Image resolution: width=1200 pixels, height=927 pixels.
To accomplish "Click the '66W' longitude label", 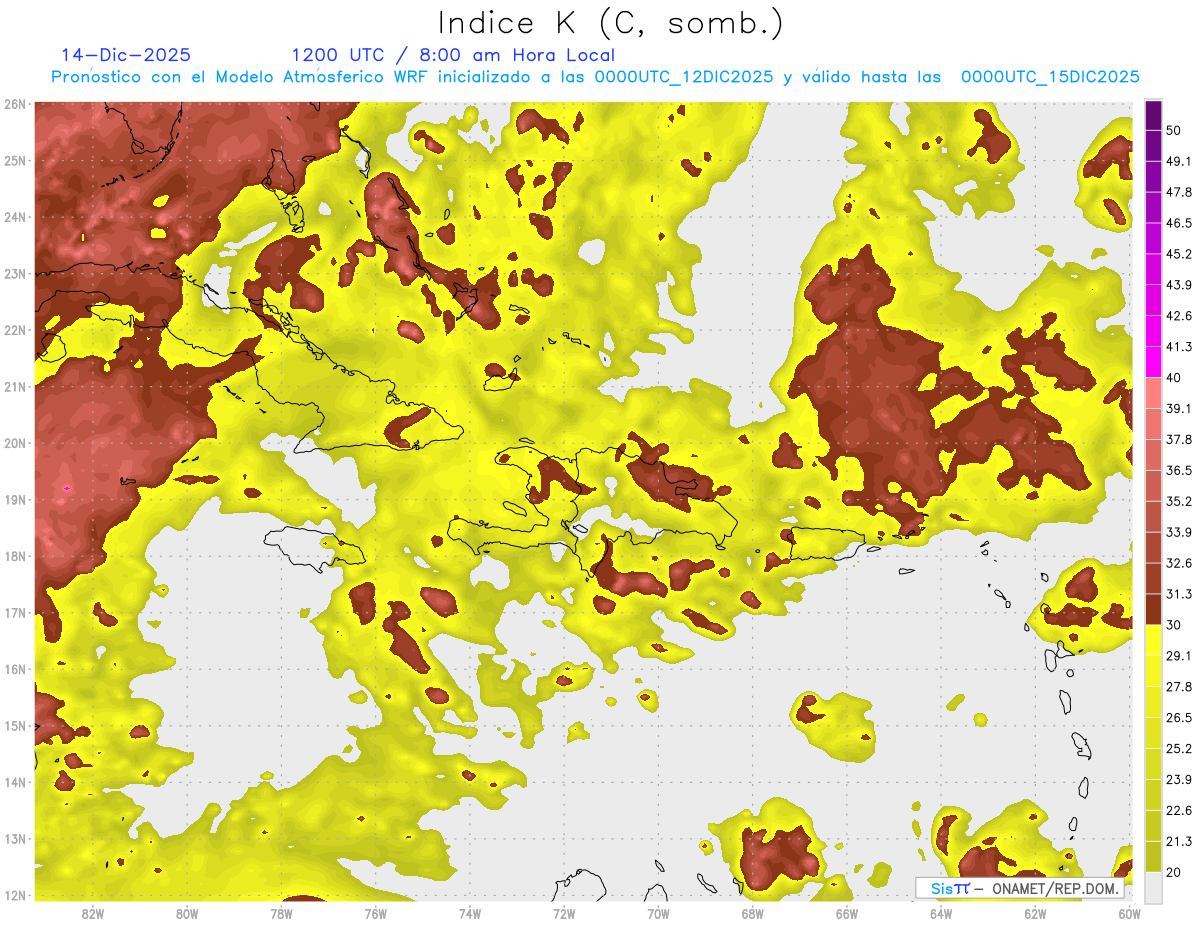I will point(846,914).
